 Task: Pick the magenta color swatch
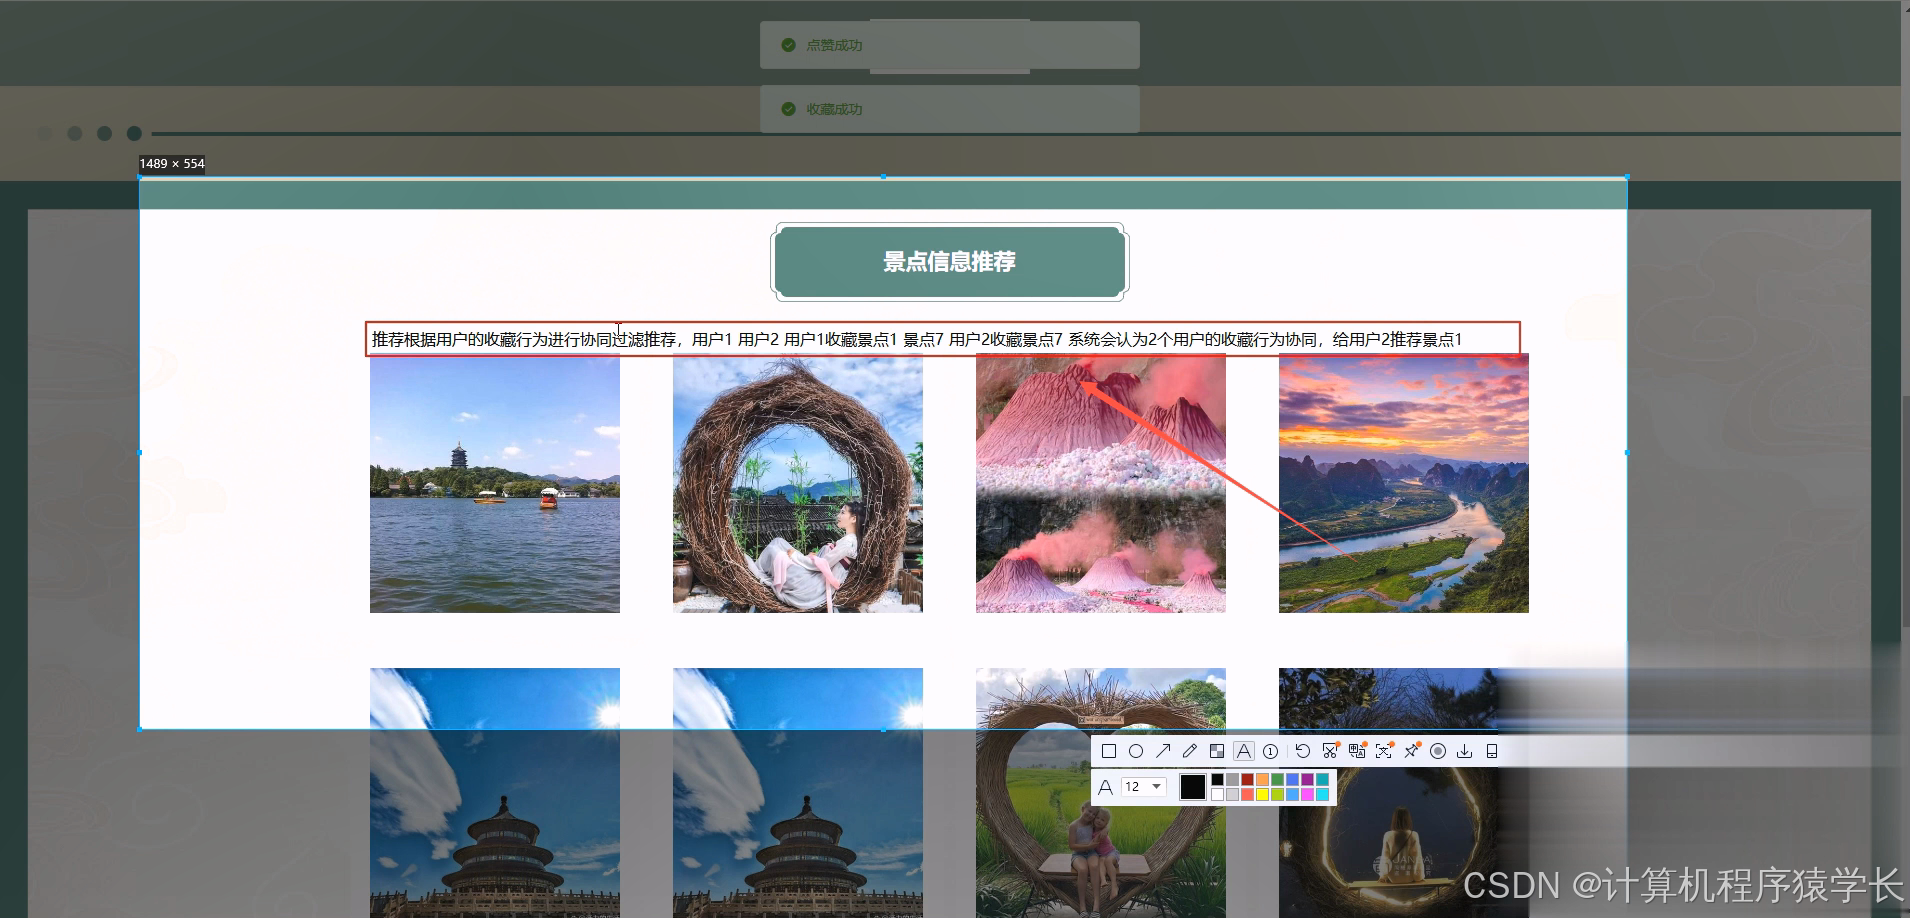(1307, 794)
